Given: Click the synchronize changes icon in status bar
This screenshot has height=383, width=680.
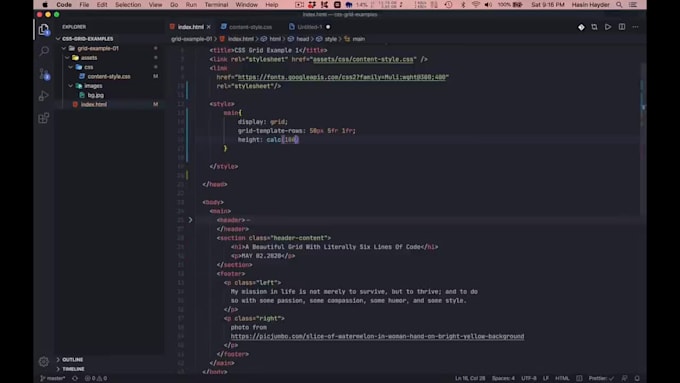Looking at the screenshot, I should (75, 378).
